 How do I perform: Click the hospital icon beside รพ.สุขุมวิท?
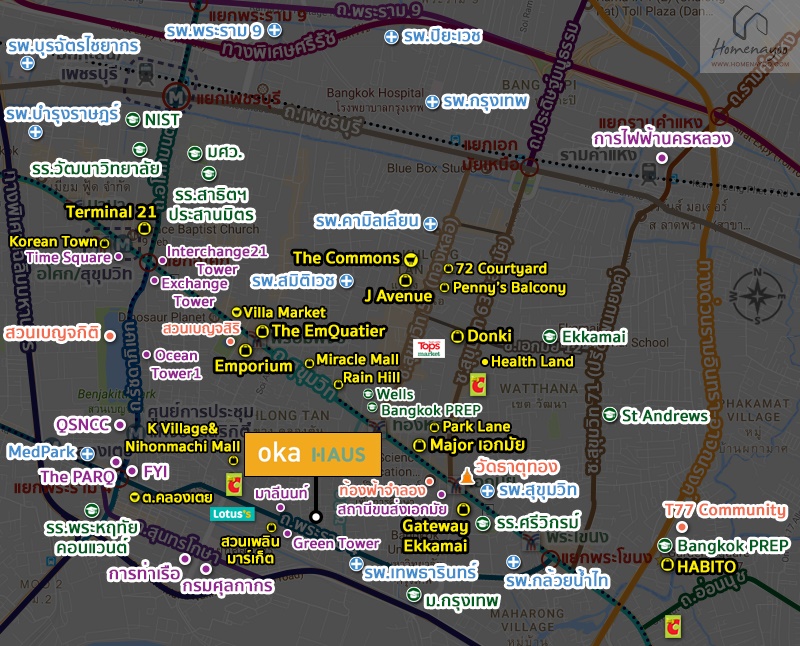pyautogui.click(x=487, y=491)
